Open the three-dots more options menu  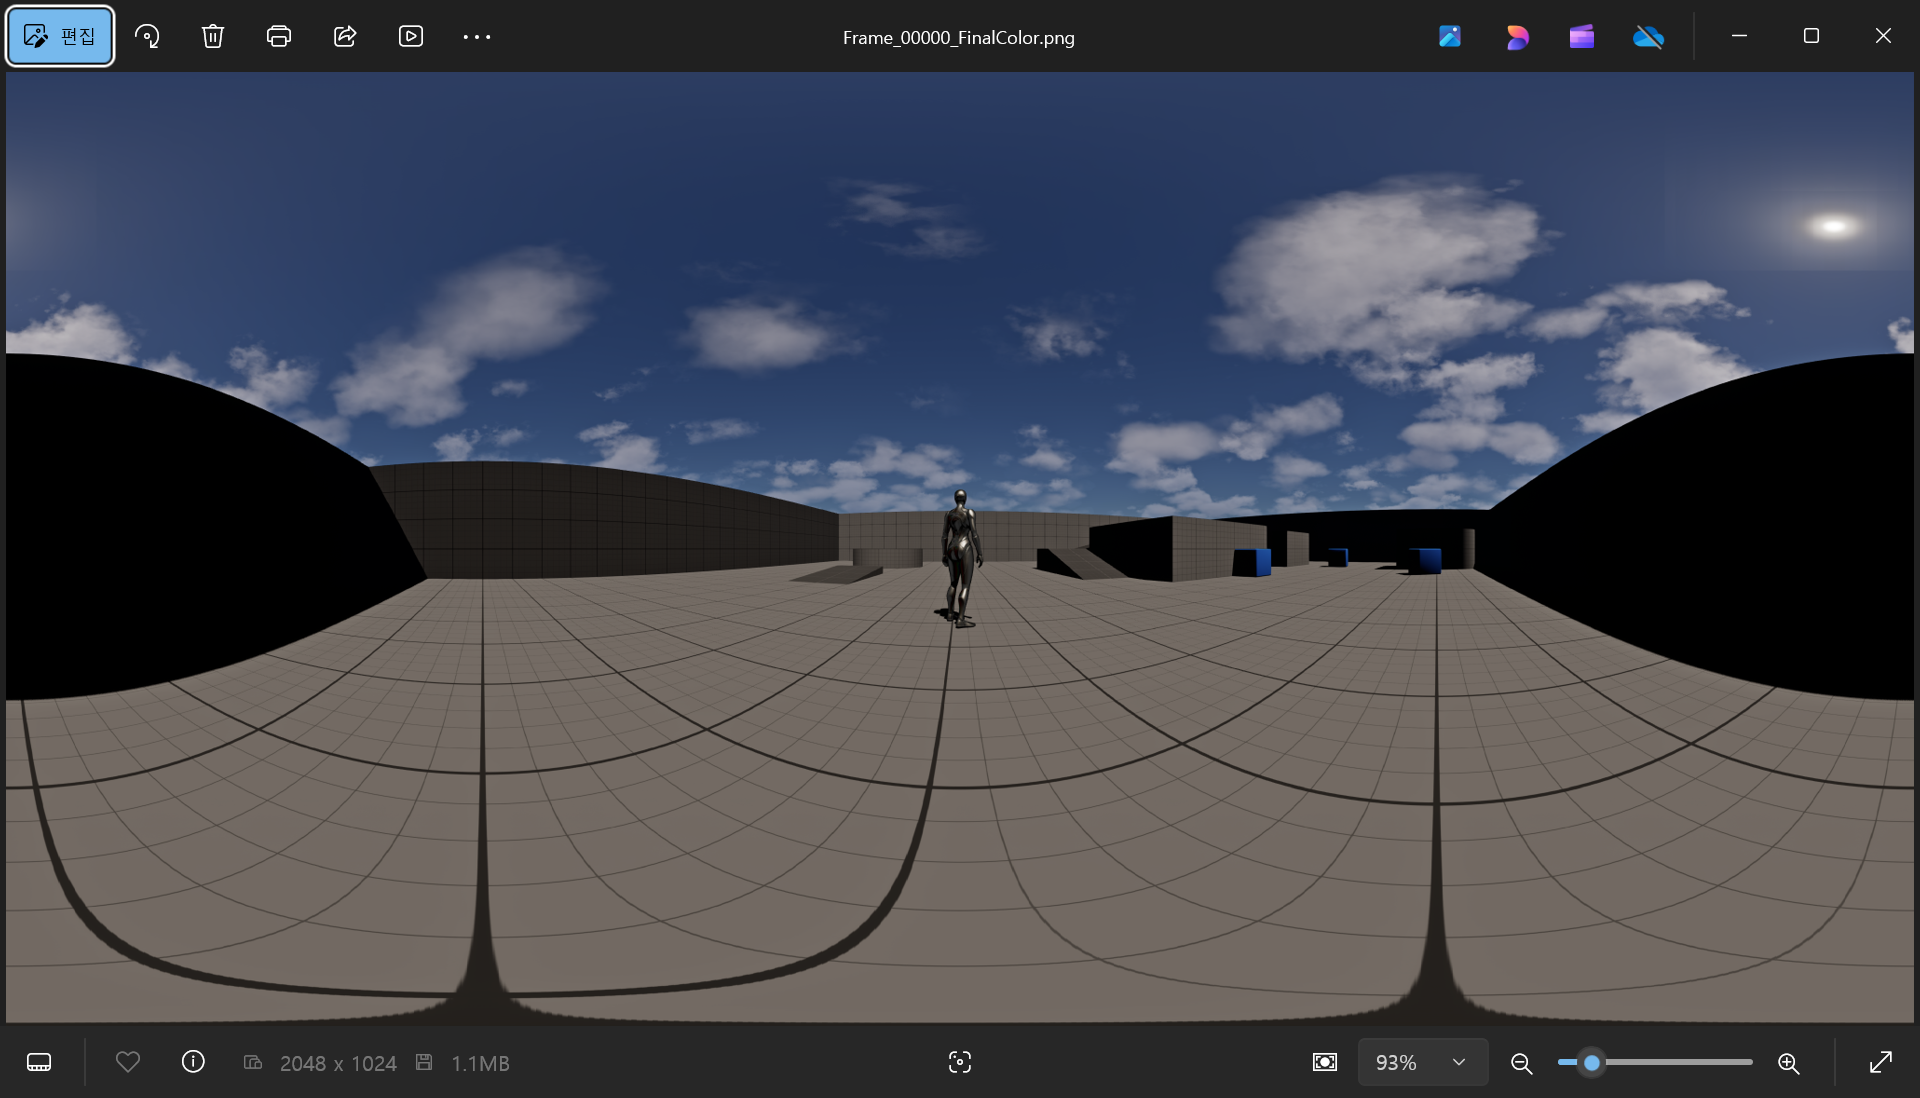[477, 37]
